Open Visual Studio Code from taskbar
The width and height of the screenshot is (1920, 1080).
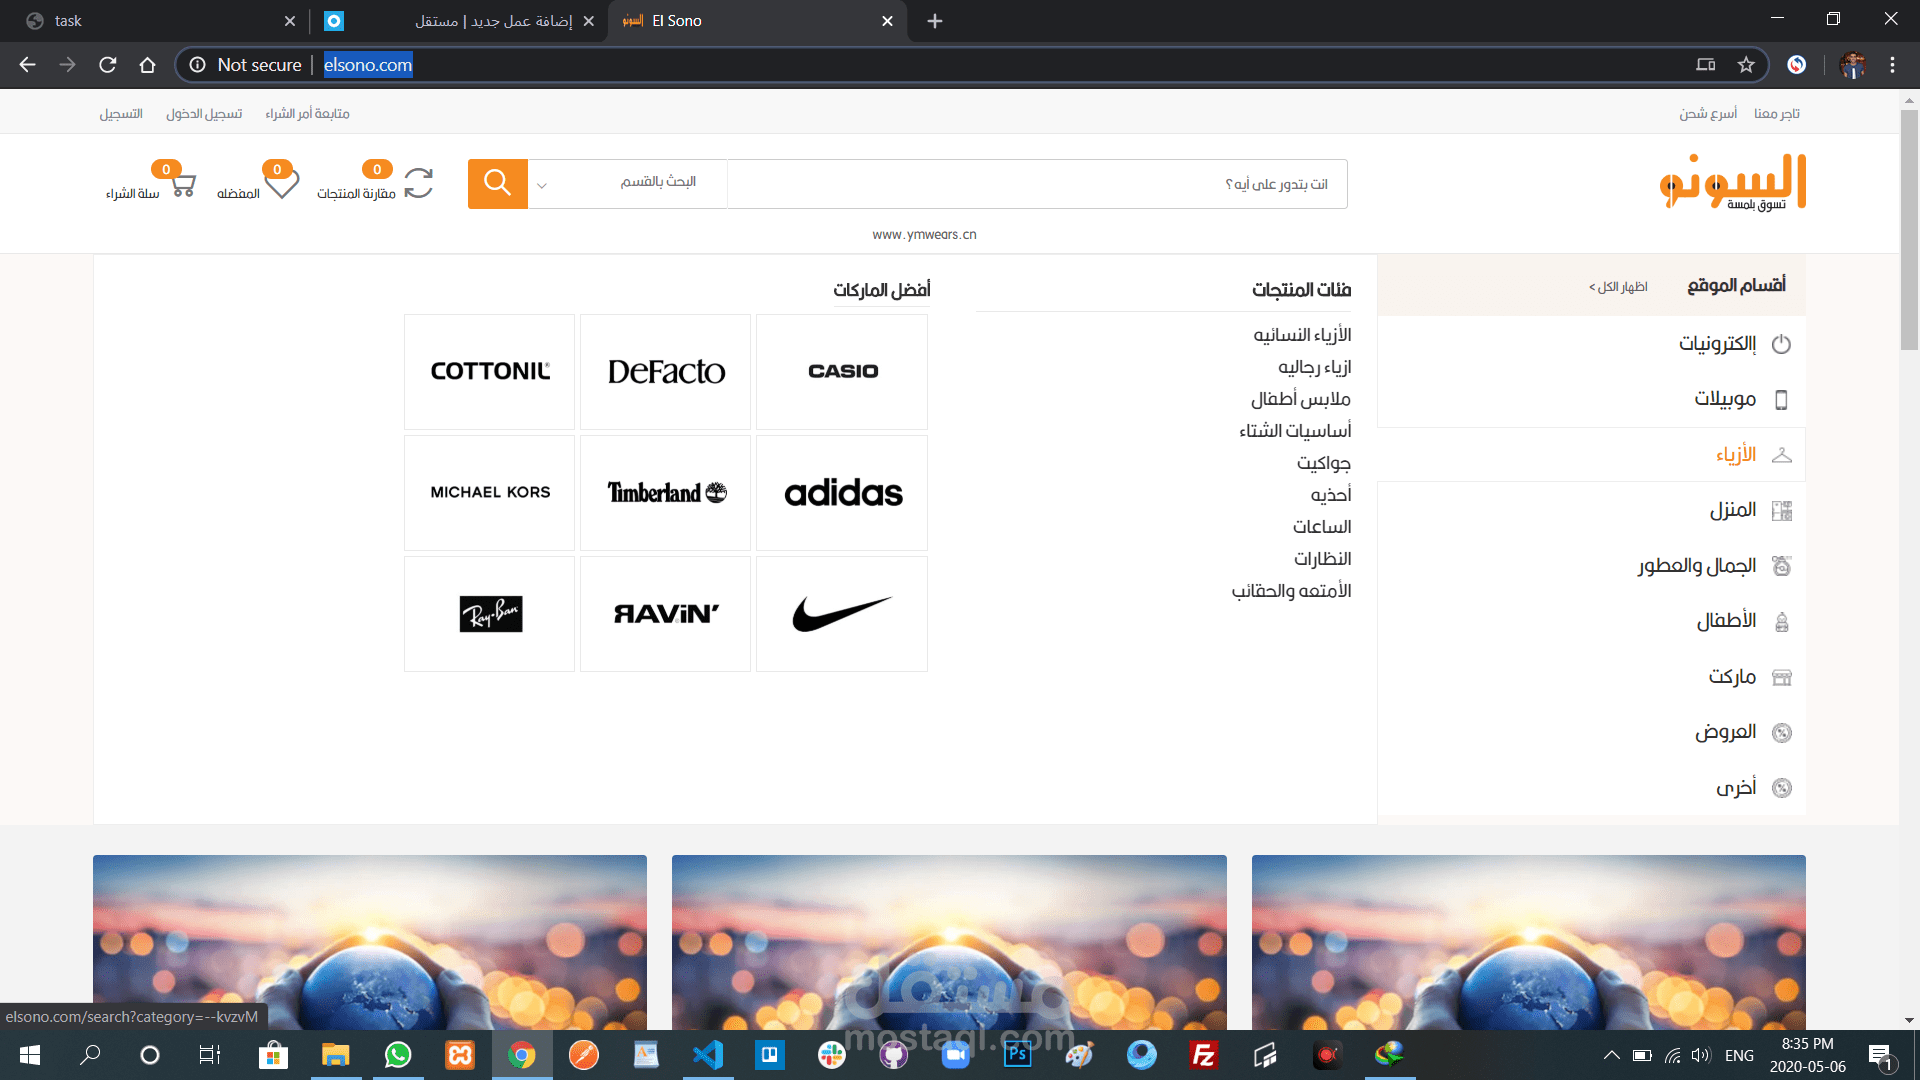tap(708, 1055)
